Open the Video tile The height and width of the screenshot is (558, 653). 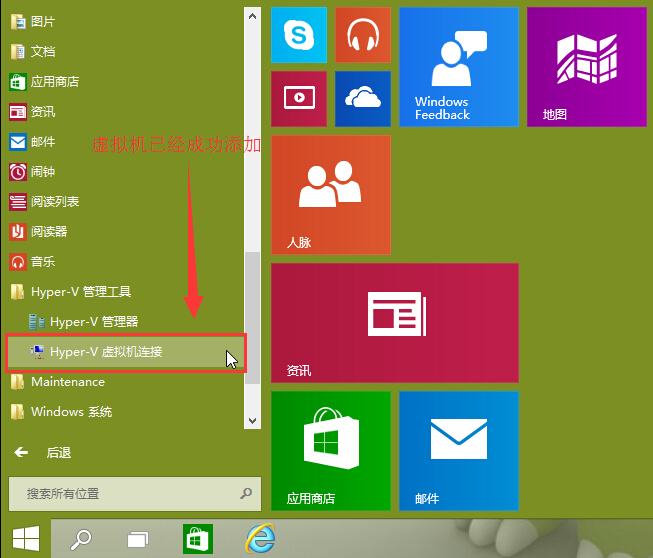[299, 98]
